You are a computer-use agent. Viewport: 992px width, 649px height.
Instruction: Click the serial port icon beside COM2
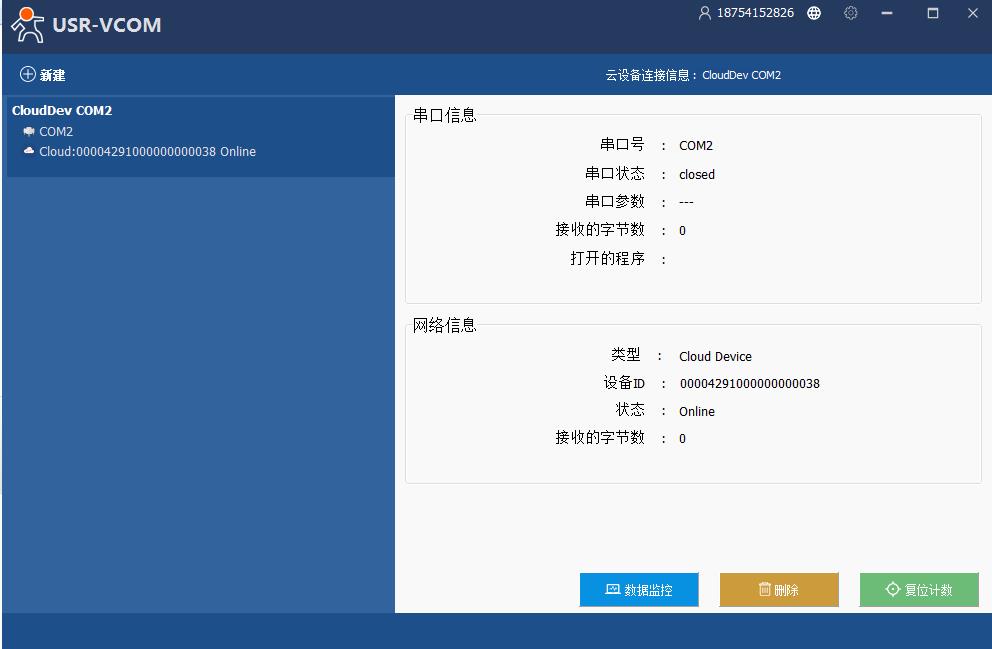click(x=29, y=131)
